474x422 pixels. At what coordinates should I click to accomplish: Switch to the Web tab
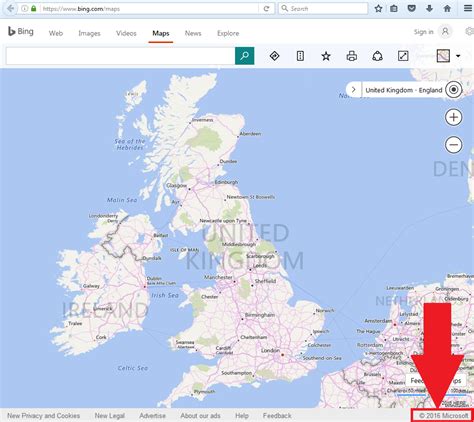pos(56,33)
